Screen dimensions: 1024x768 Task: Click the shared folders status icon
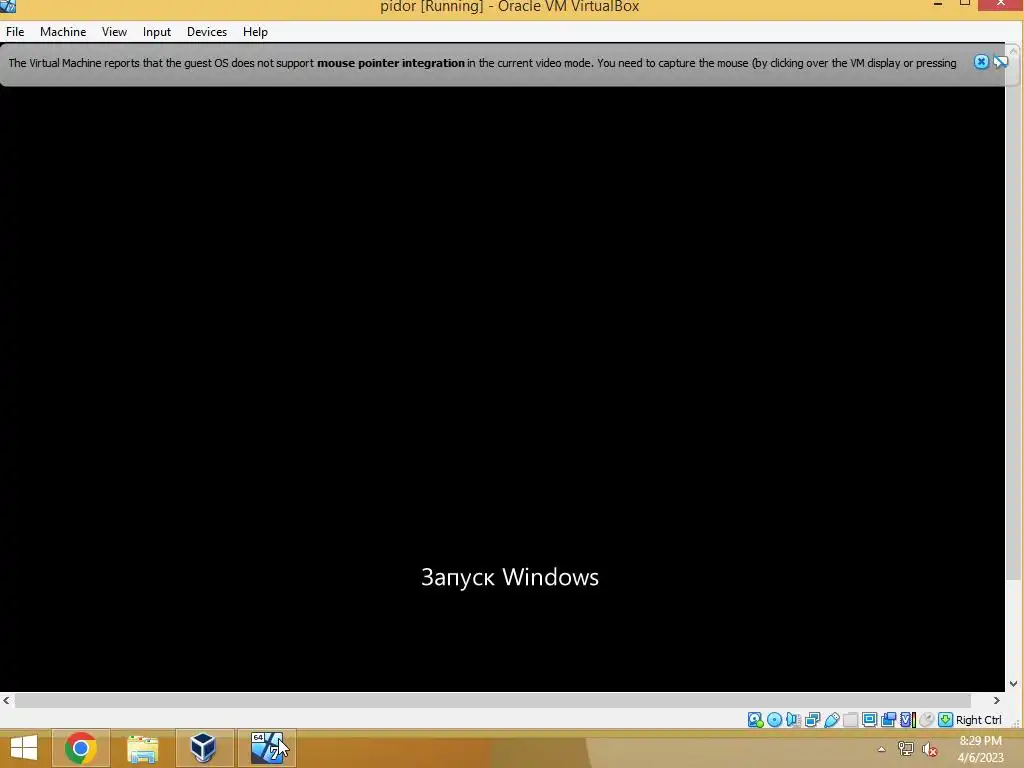point(850,720)
